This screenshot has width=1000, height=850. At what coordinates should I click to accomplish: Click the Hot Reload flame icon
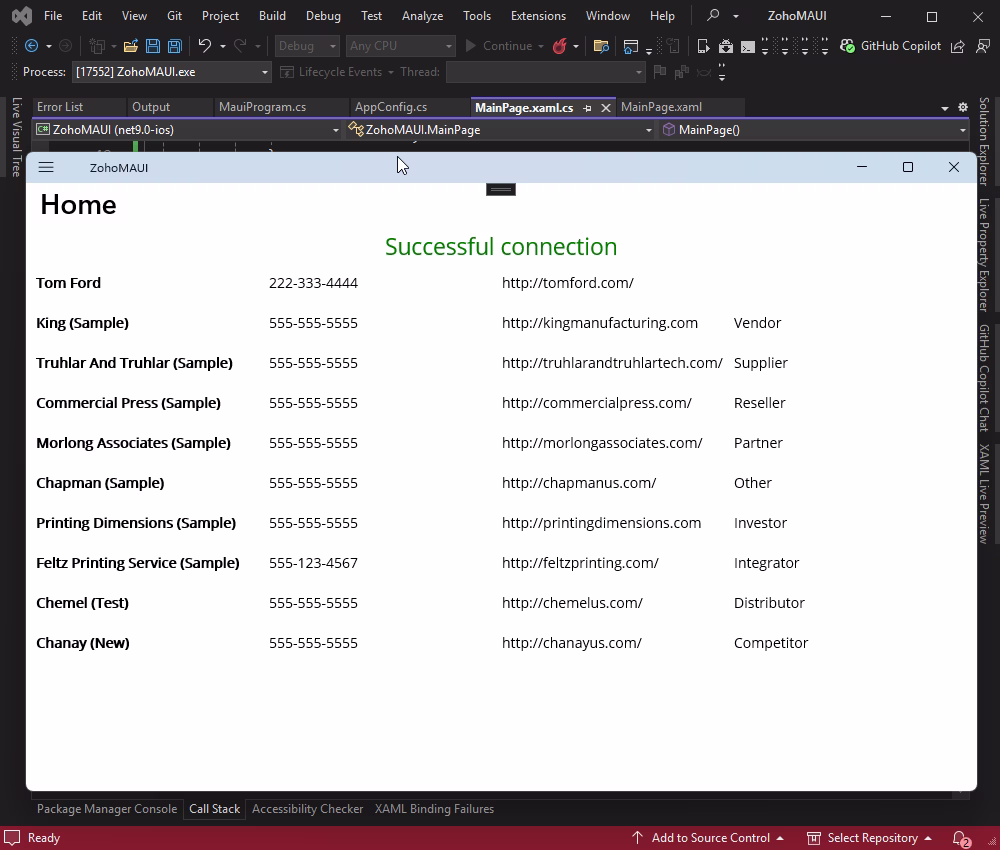(559, 46)
